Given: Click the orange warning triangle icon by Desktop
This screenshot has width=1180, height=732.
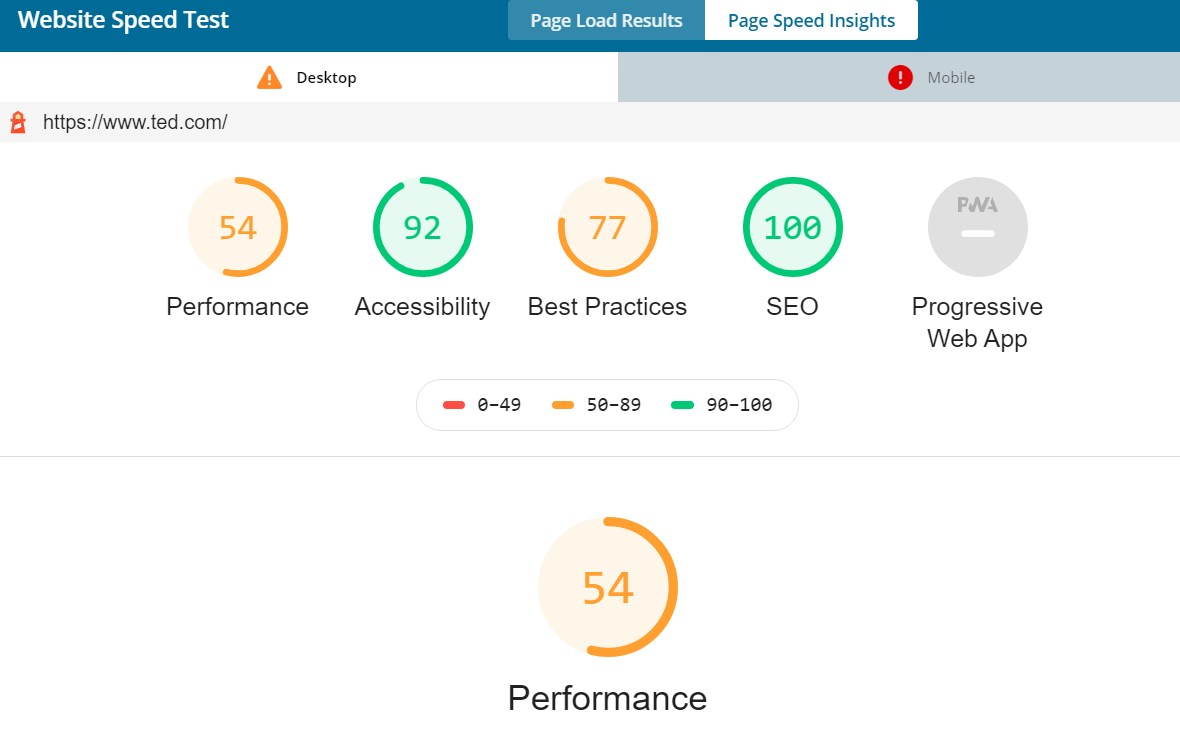Looking at the screenshot, I should click(x=269, y=77).
